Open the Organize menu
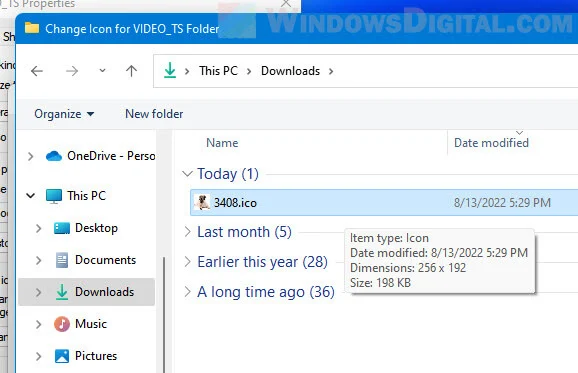 coord(64,114)
